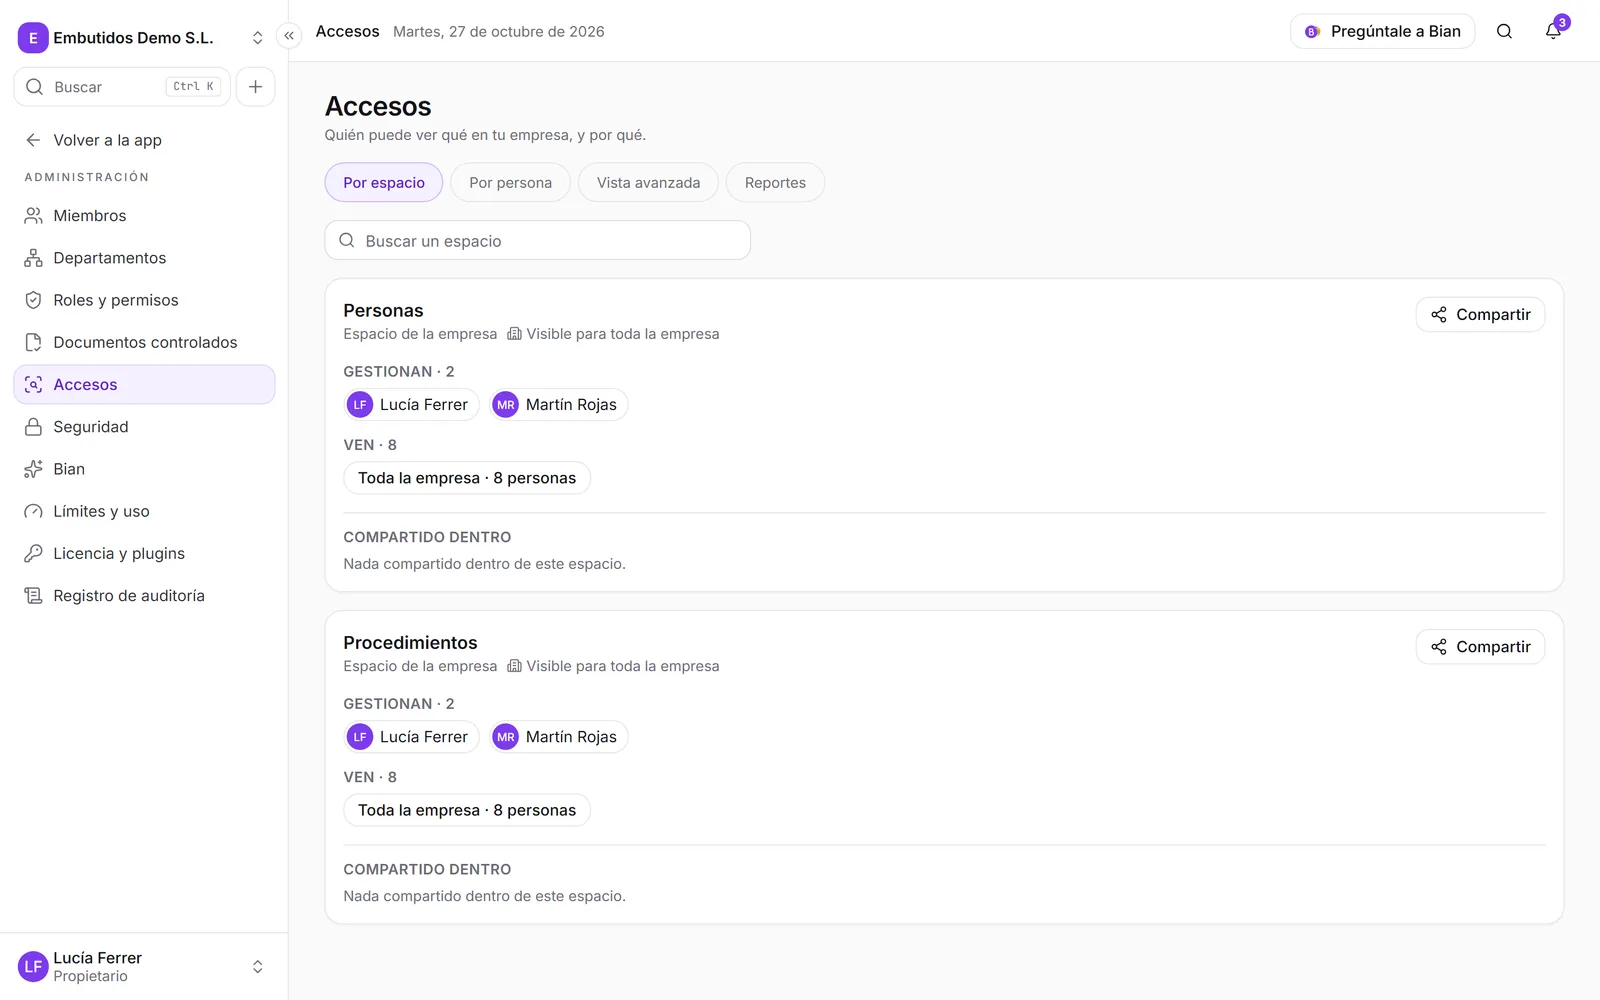
Task: Click the Límites y uso gauge icon
Action: 33,511
